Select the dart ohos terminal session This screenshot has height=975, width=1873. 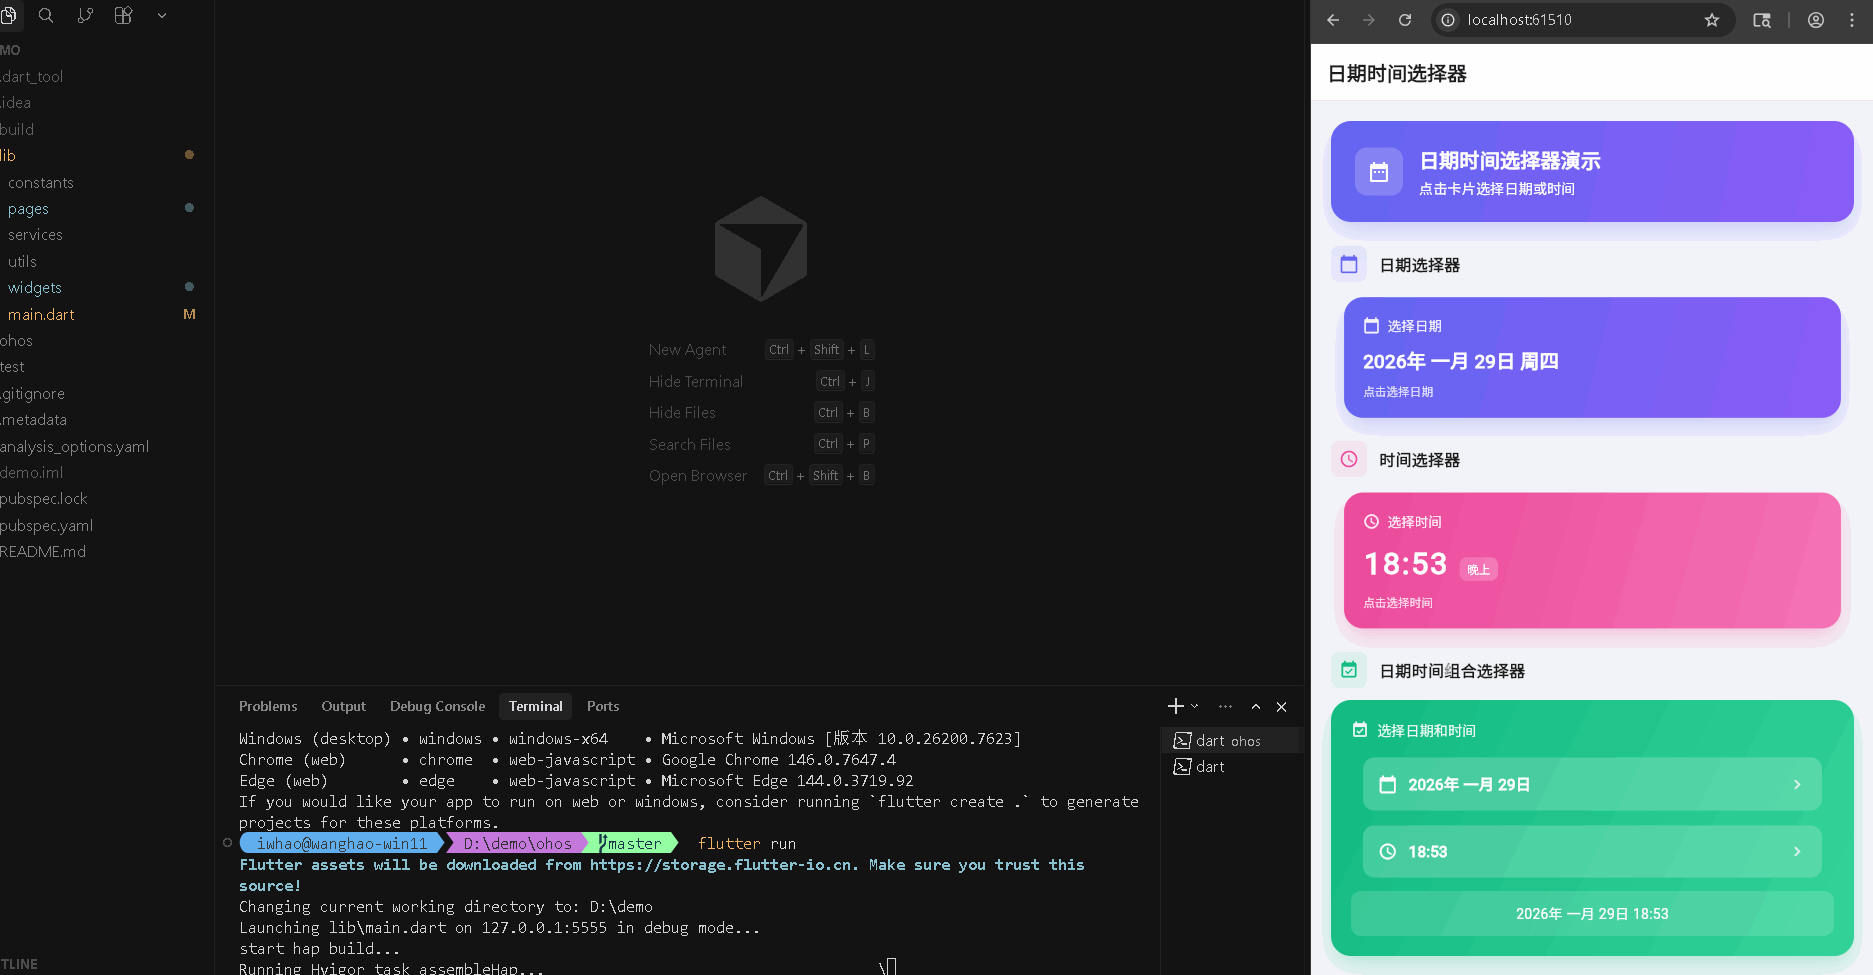pos(1230,741)
